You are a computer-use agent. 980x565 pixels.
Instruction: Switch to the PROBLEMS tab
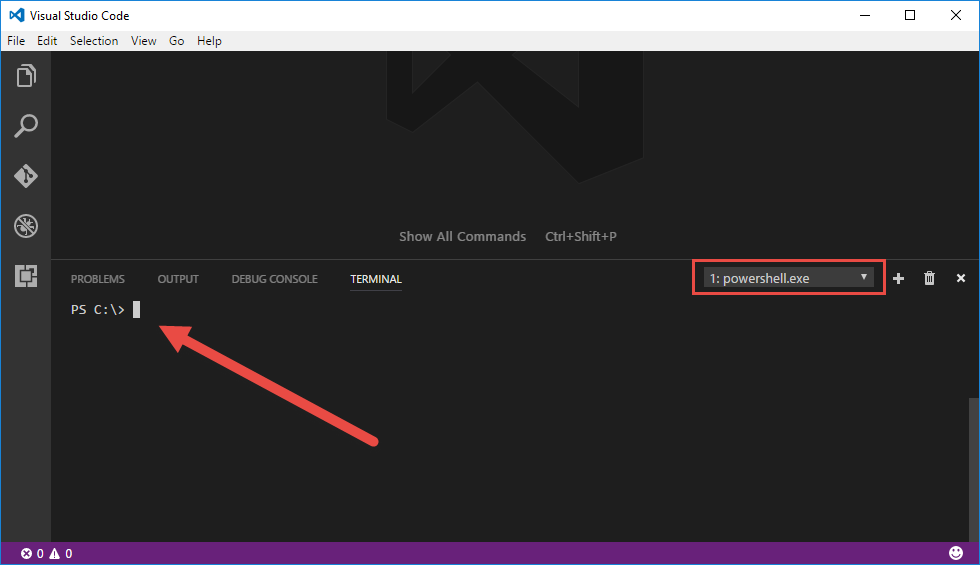click(98, 279)
